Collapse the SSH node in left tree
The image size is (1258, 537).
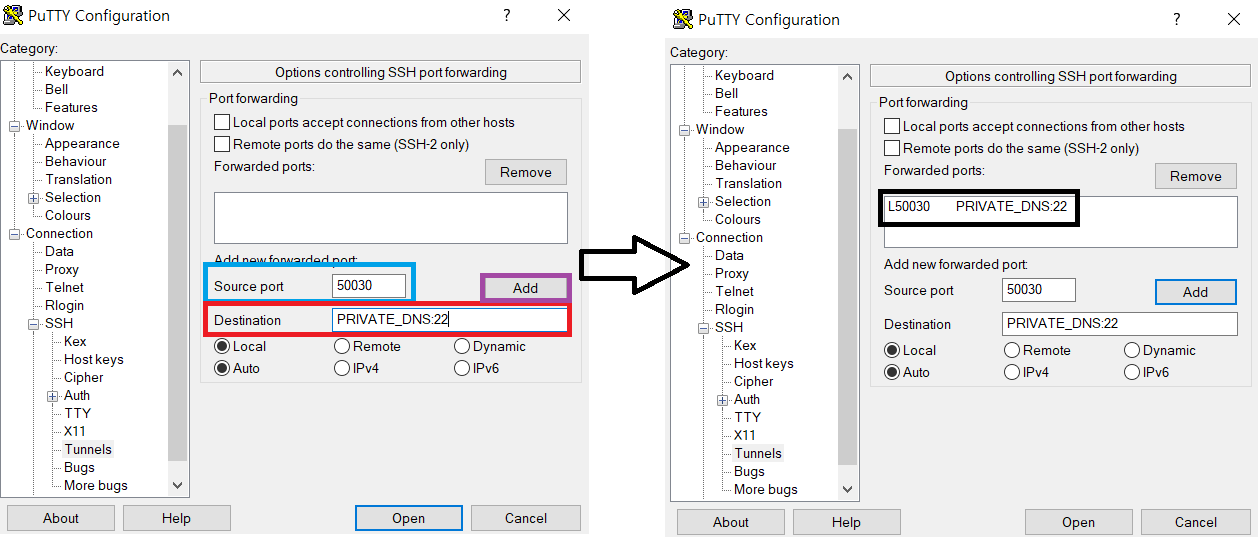[x=34, y=324]
